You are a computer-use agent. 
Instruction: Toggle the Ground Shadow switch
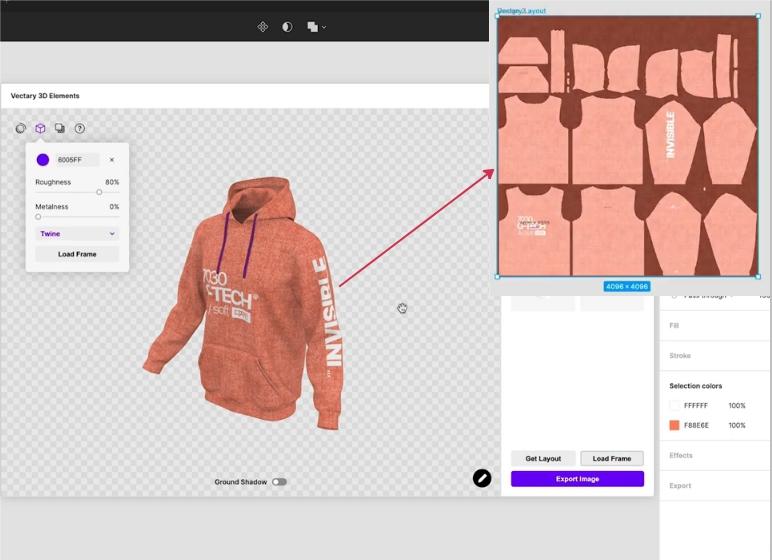279,482
